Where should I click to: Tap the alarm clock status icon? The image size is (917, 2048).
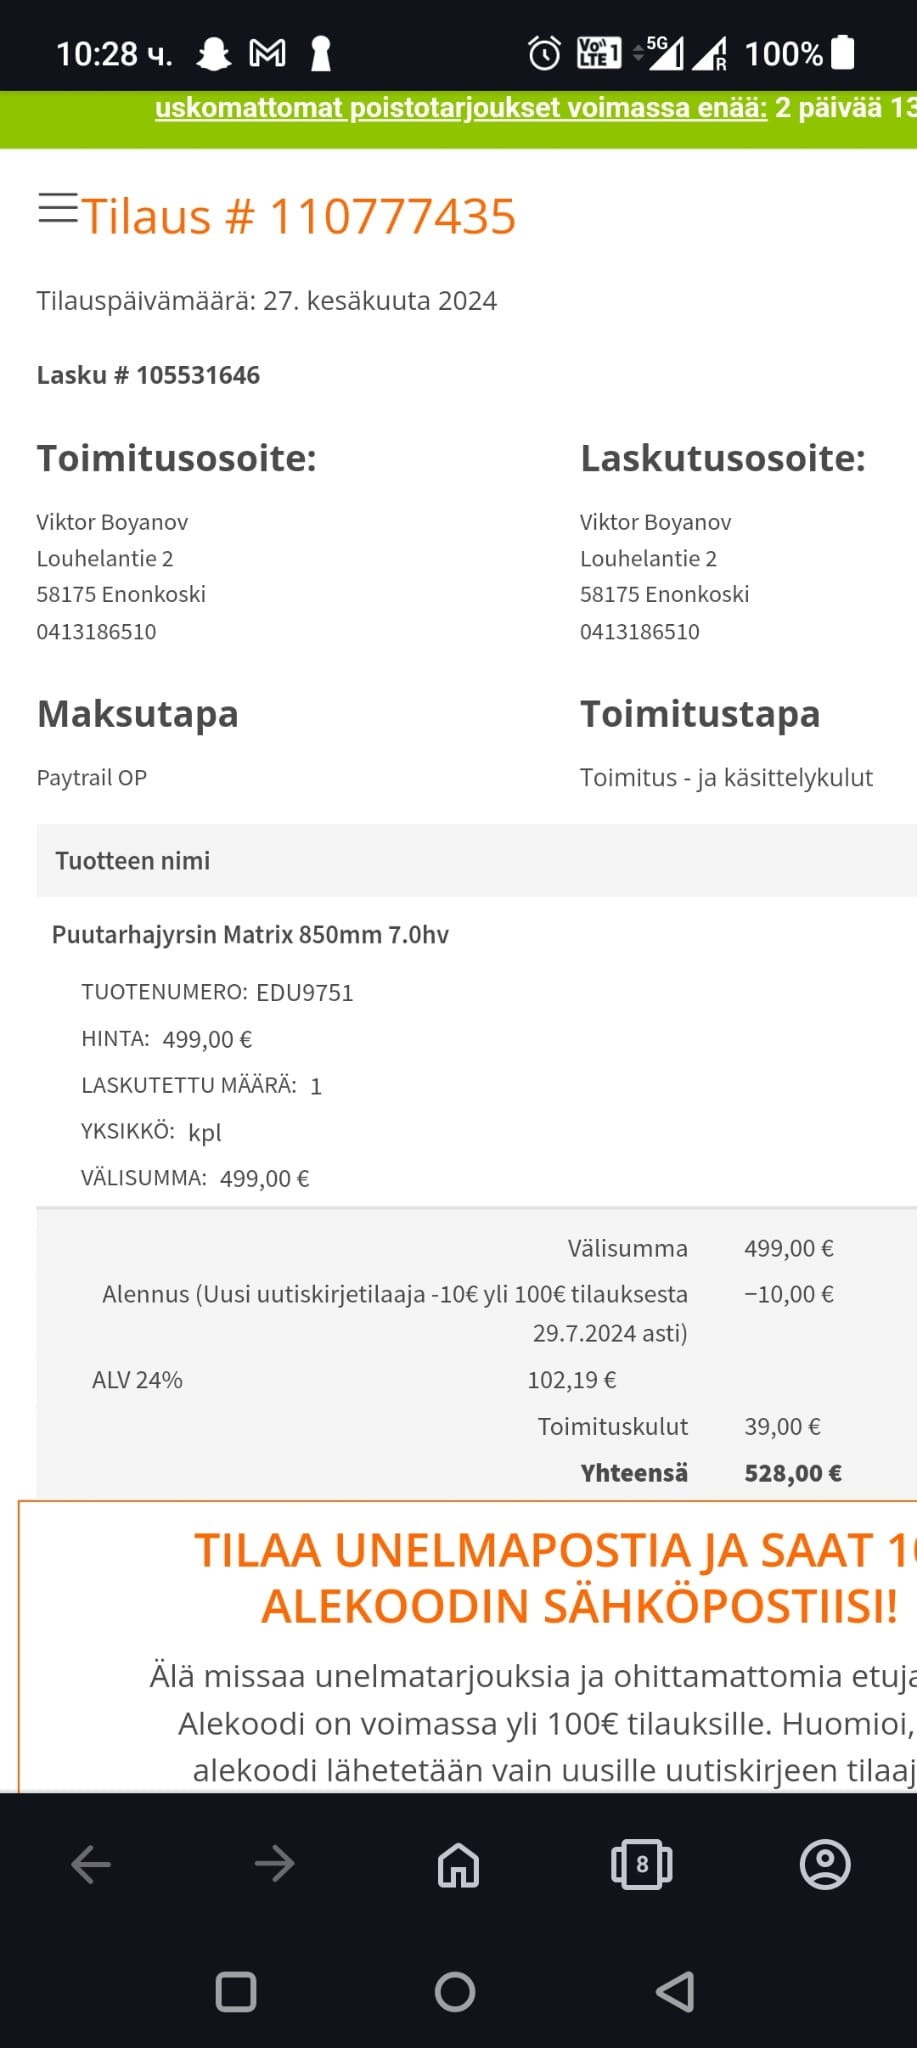pyautogui.click(x=544, y=54)
